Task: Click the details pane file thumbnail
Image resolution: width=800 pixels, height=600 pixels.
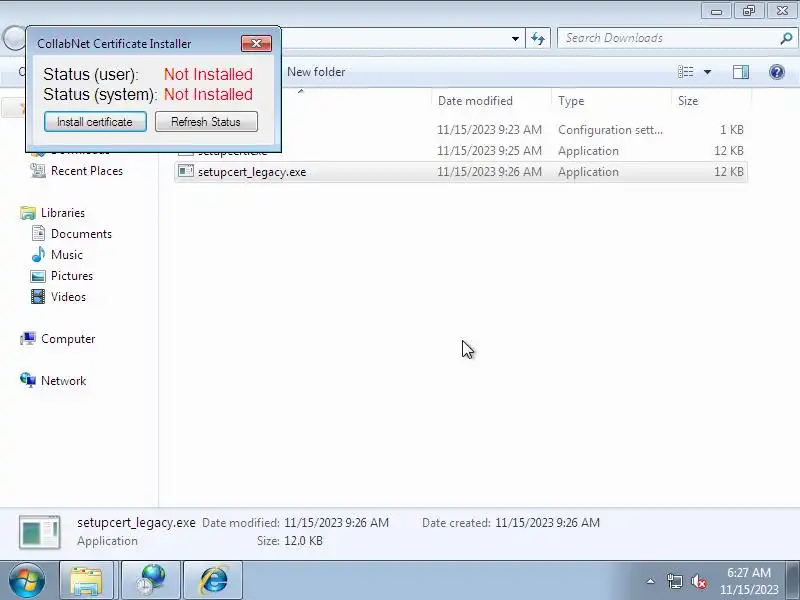Action: click(40, 532)
